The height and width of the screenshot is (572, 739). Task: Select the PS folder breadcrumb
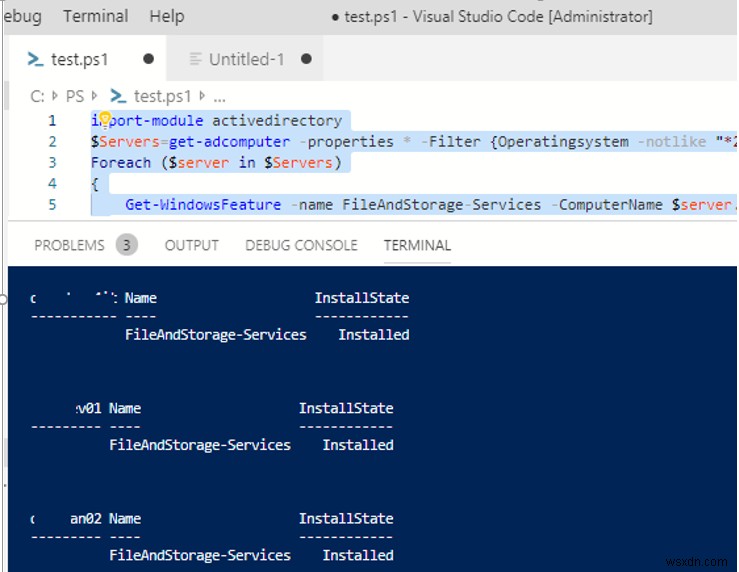[x=74, y=97]
